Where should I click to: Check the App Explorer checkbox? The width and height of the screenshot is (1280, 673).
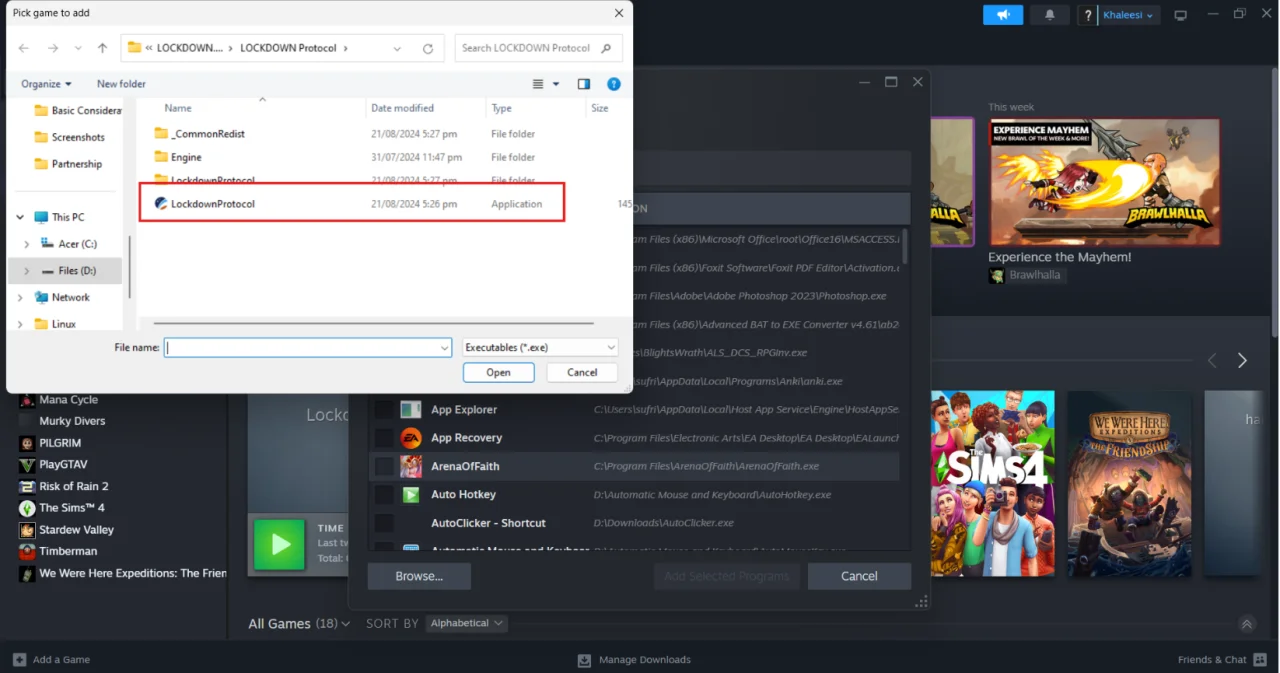pos(384,410)
